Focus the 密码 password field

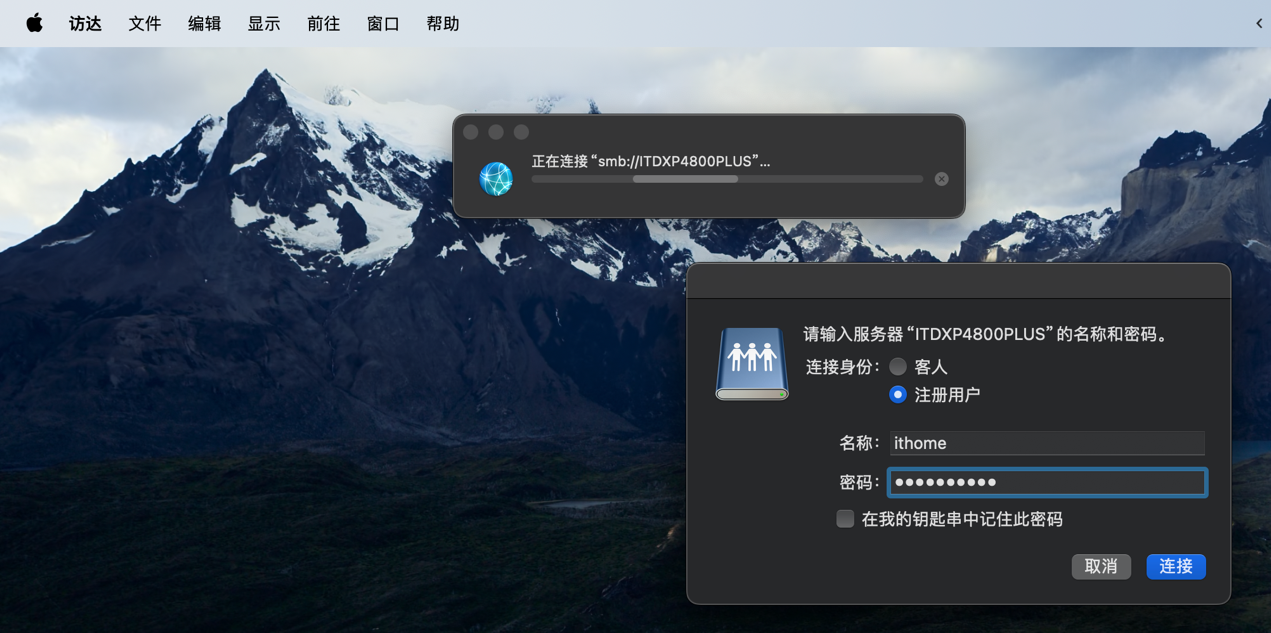click(1046, 482)
